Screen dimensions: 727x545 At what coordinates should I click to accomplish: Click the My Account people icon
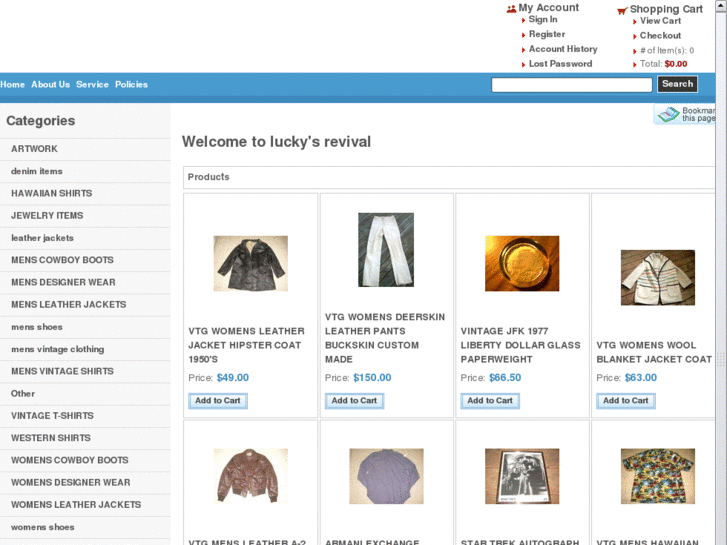pos(511,9)
